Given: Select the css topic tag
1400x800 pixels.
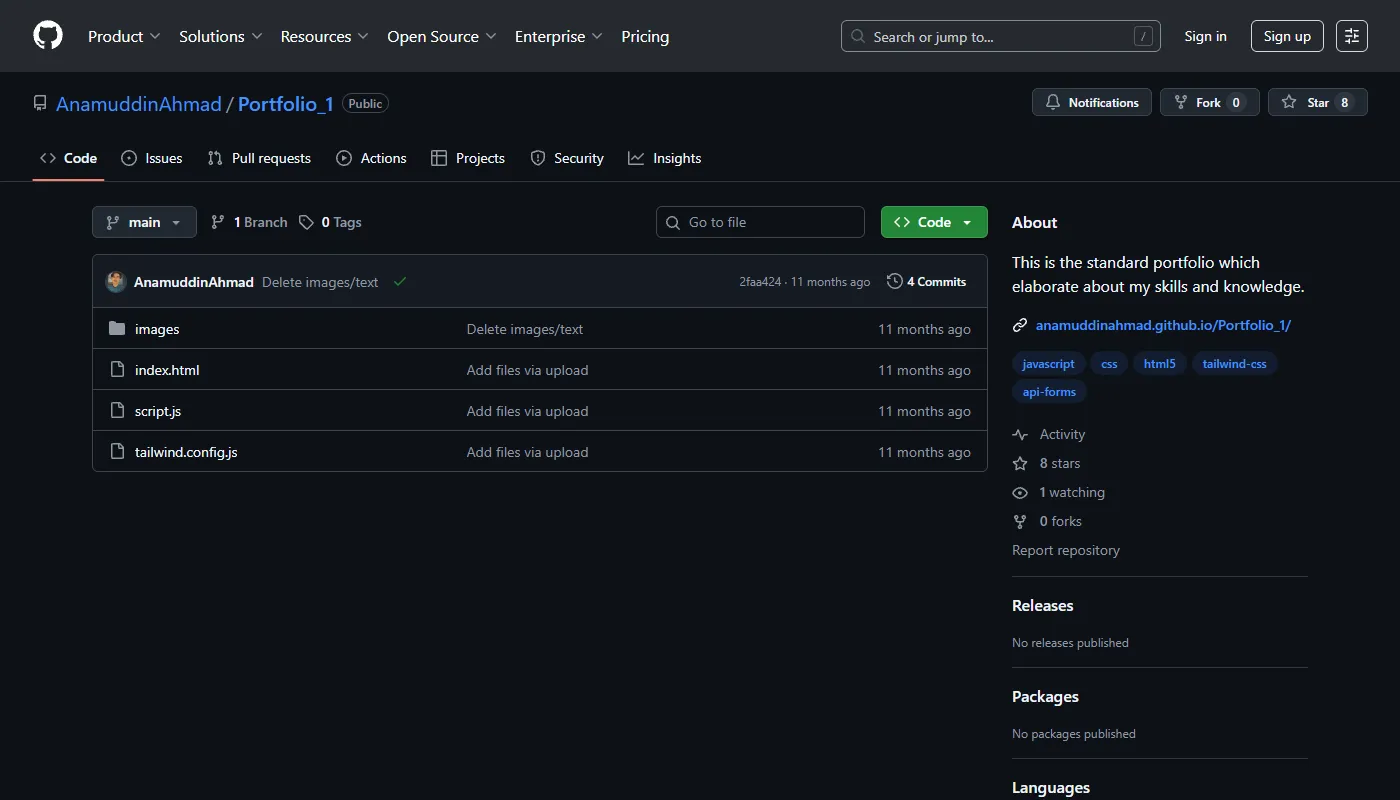Looking at the screenshot, I should pyautogui.click(x=1109, y=363).
